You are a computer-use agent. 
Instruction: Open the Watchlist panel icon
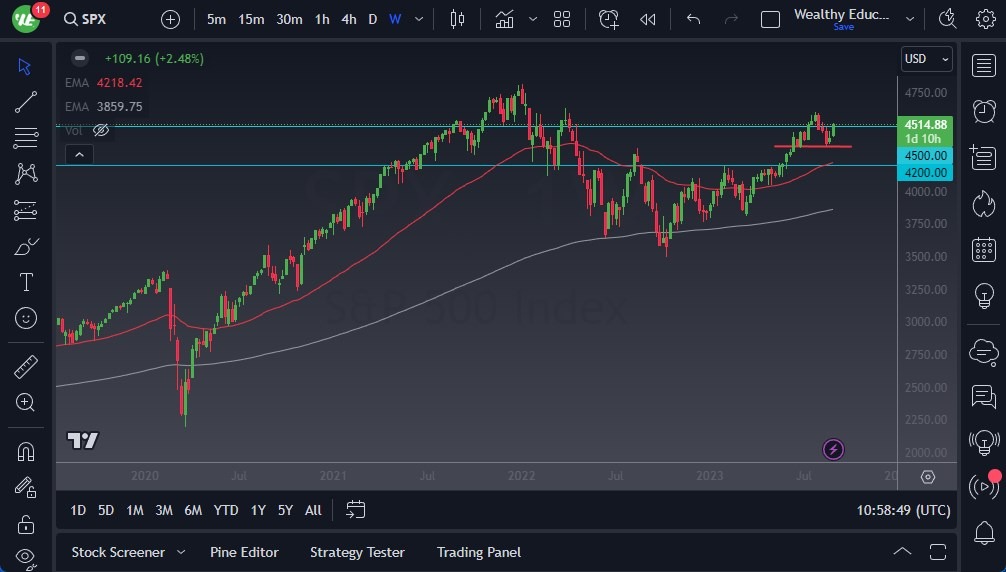tap(984, 65)
